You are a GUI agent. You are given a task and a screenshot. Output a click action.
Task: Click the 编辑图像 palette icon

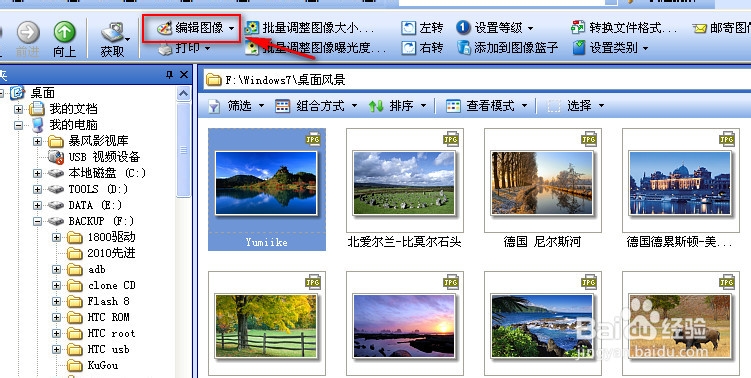pyautogui.click(x=164, y=28)
